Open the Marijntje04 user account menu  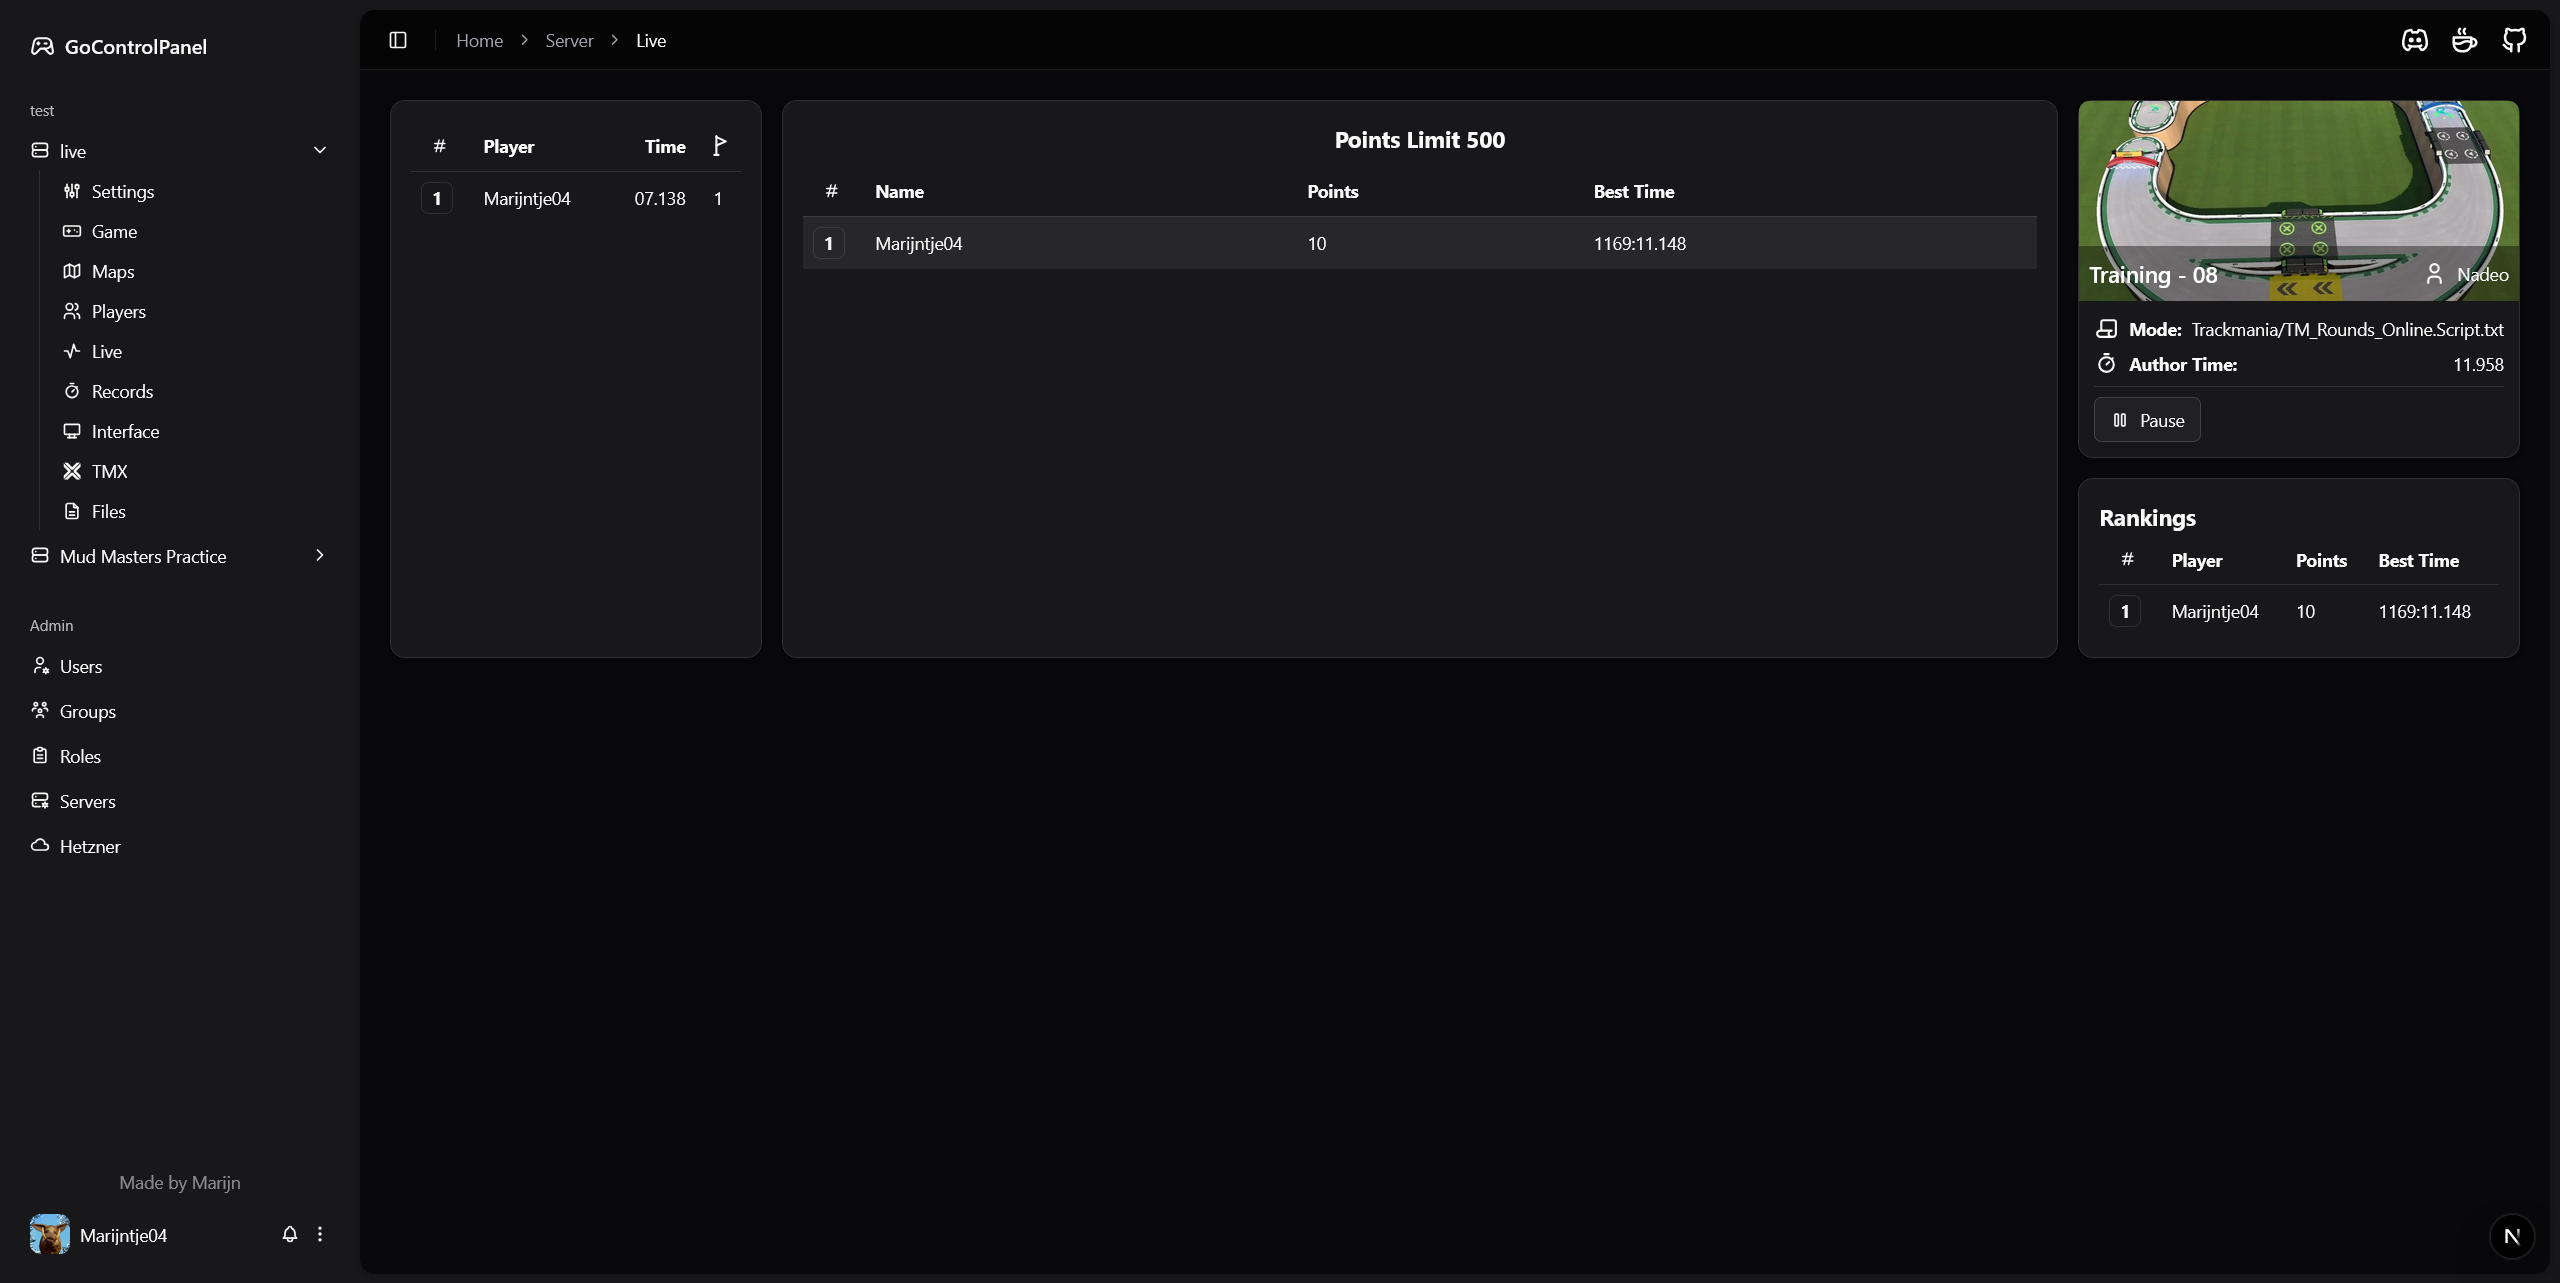(x=123, y=1235)
